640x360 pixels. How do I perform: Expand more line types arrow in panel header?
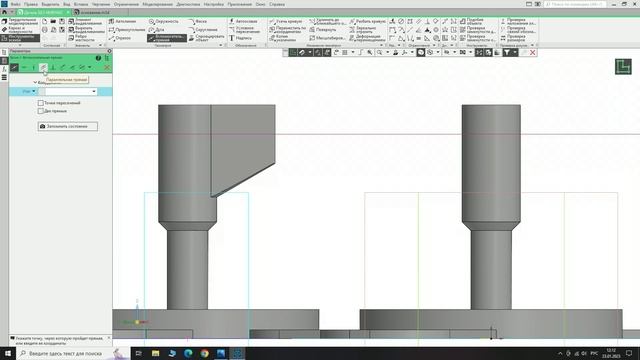(90, 67)
